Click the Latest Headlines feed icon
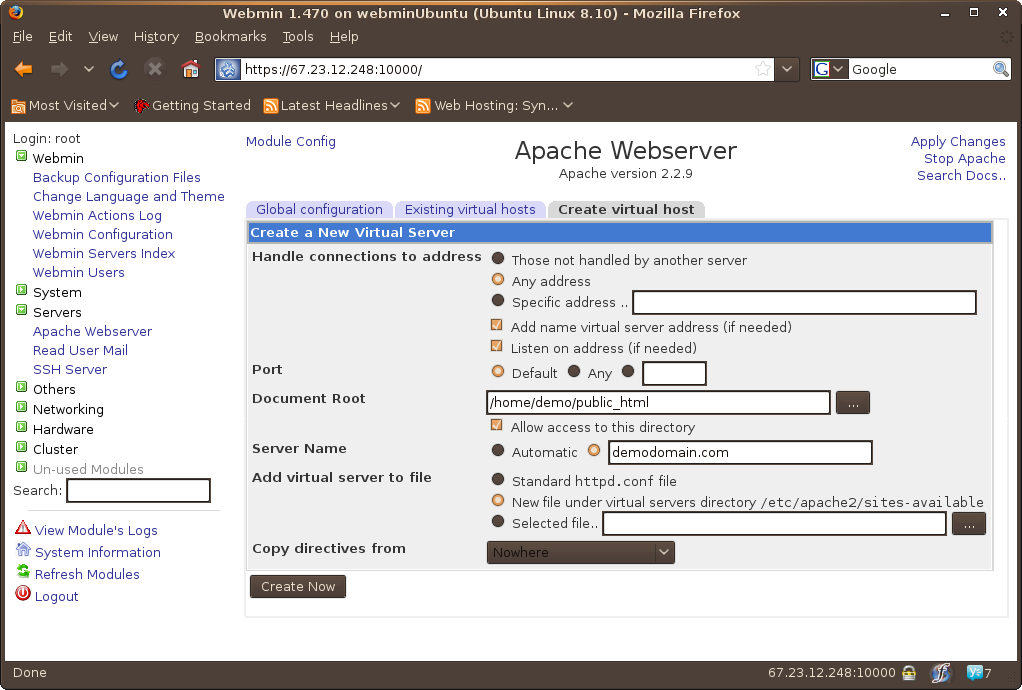1022x690 pixels. pyautogui.click(x=270, y=106)
